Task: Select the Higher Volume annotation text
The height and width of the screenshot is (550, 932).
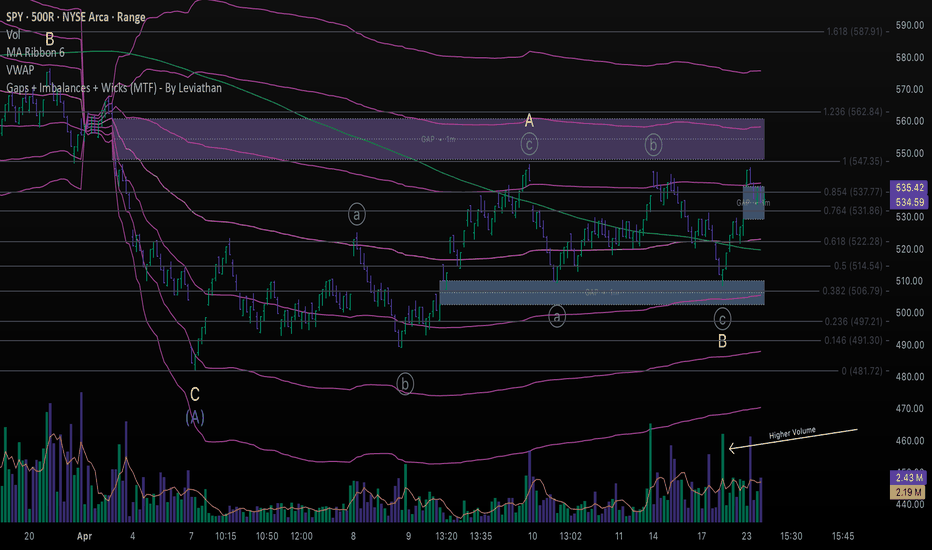Action: click(x=792, y=433)
